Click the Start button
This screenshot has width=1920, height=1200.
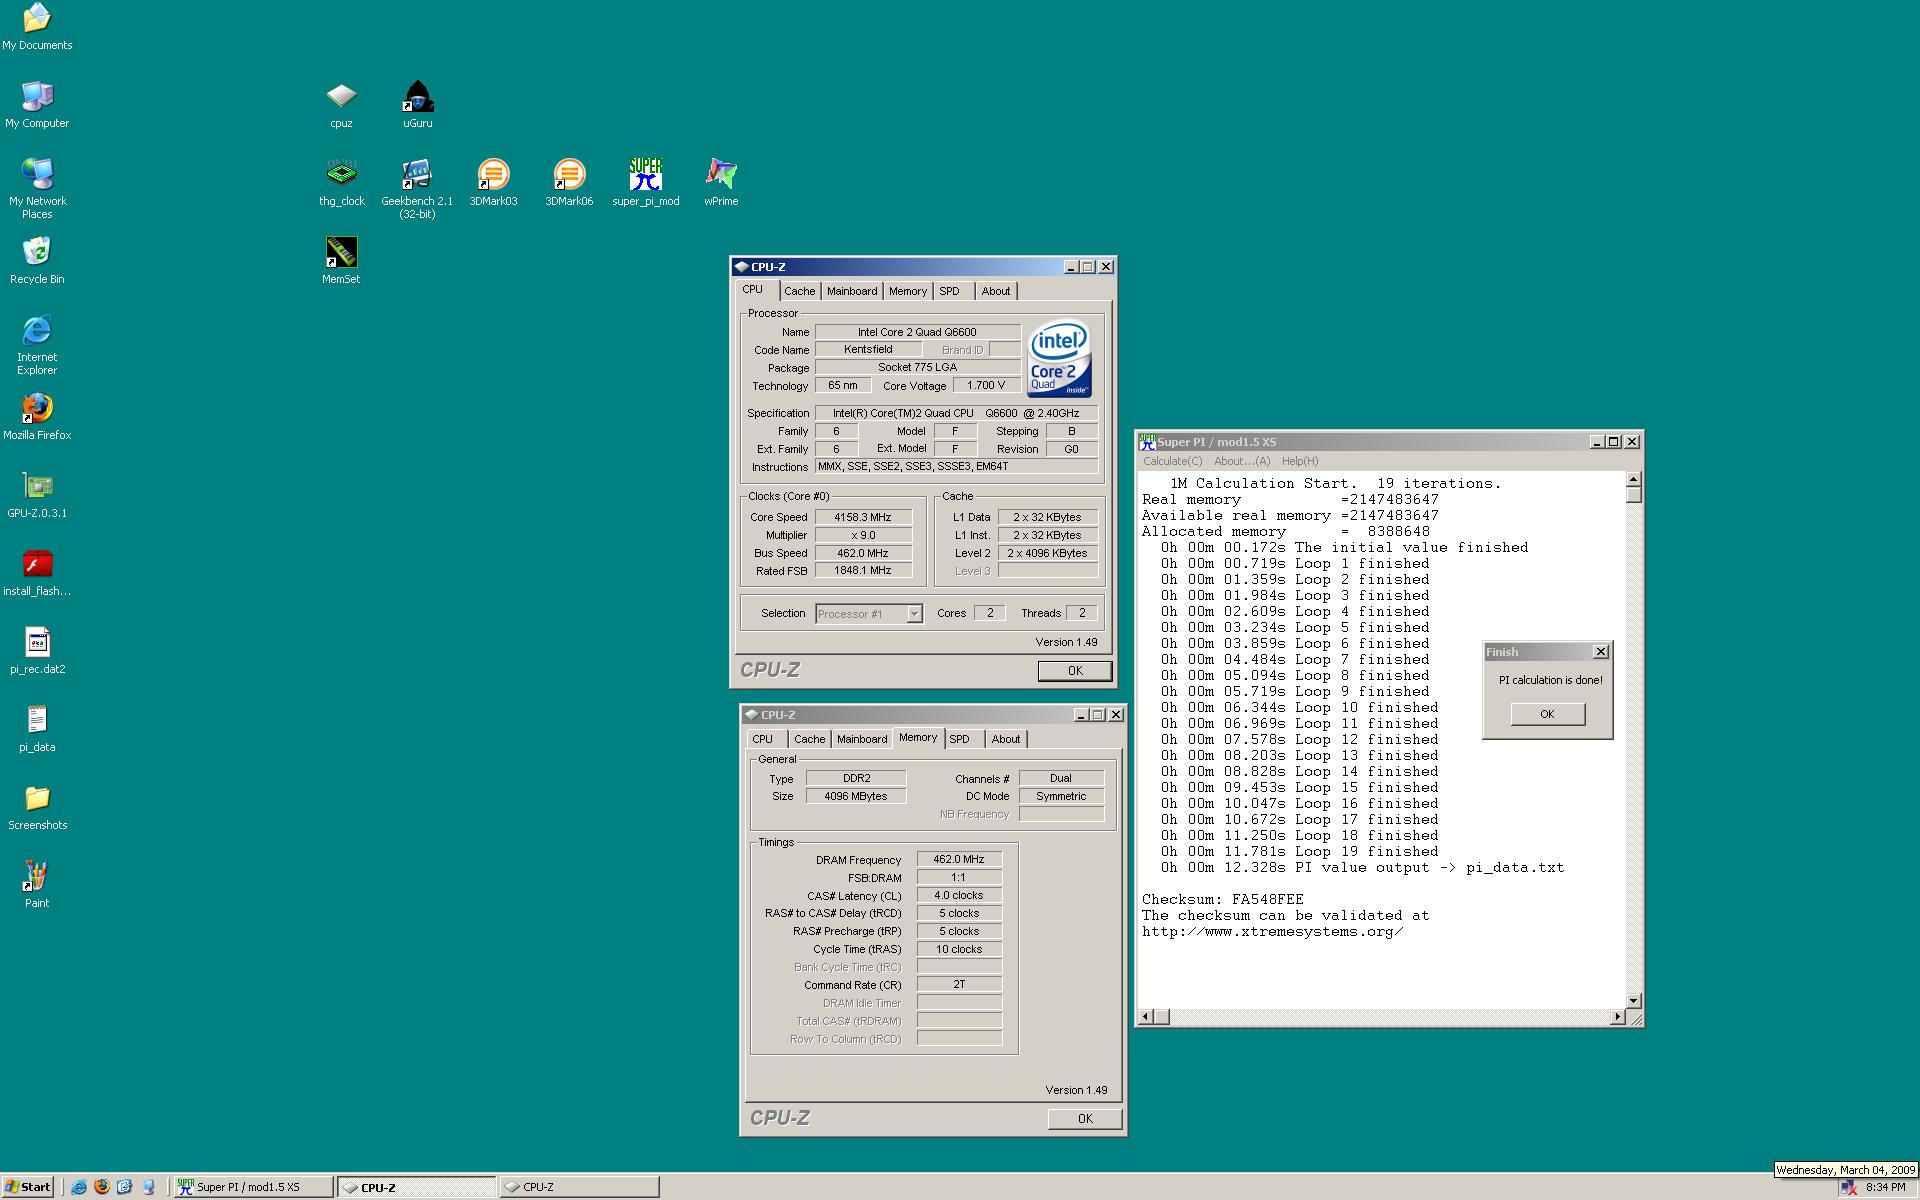click(x=27, y=1187)
